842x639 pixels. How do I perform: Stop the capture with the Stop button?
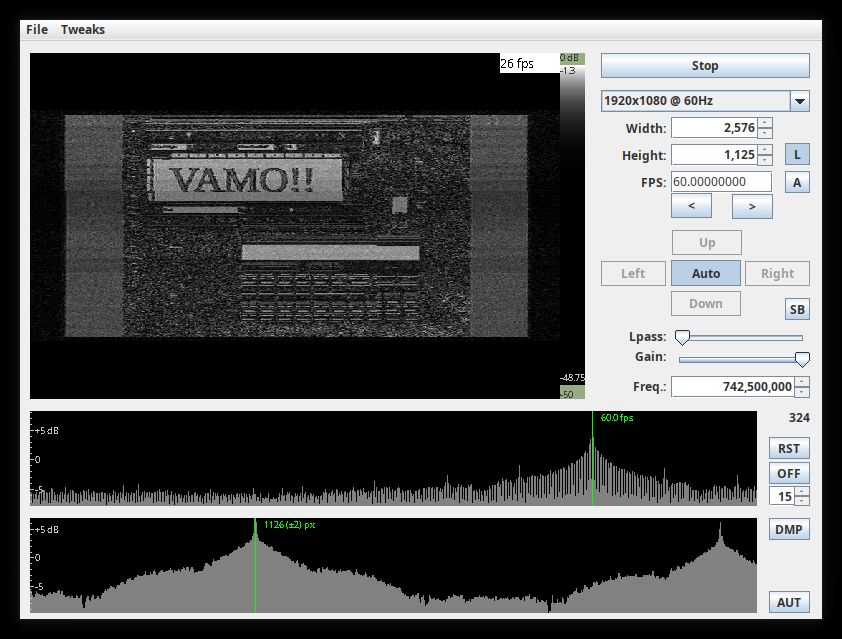tap(705, 66)
